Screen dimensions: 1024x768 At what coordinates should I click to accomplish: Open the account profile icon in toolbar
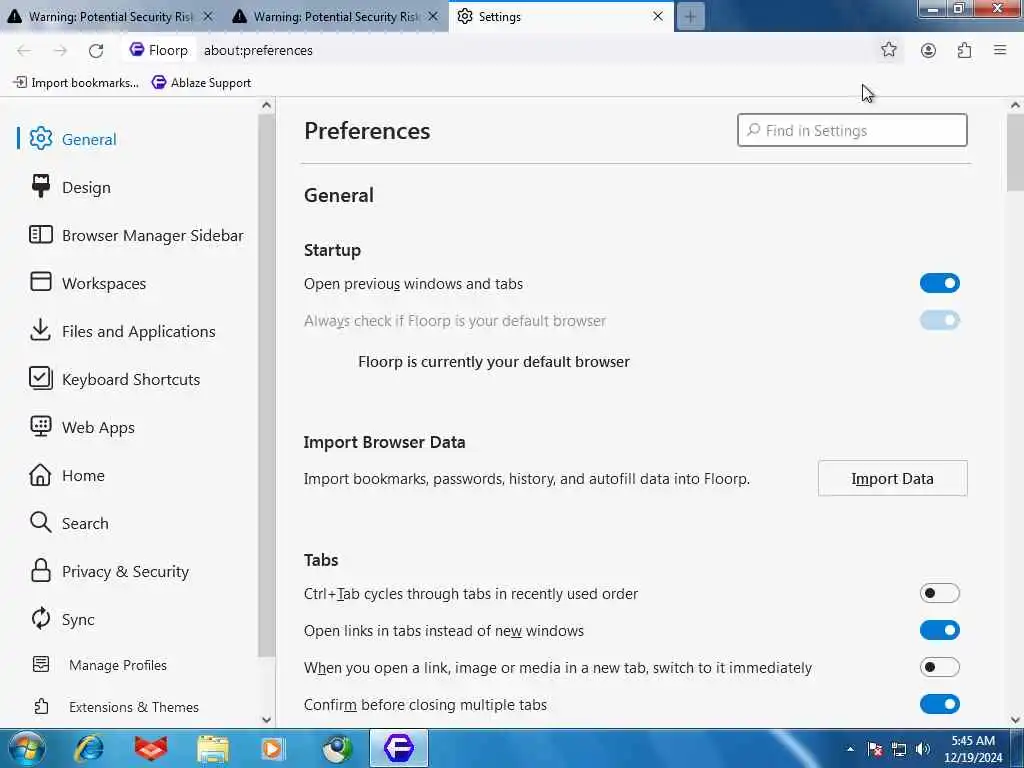(928, 50)
